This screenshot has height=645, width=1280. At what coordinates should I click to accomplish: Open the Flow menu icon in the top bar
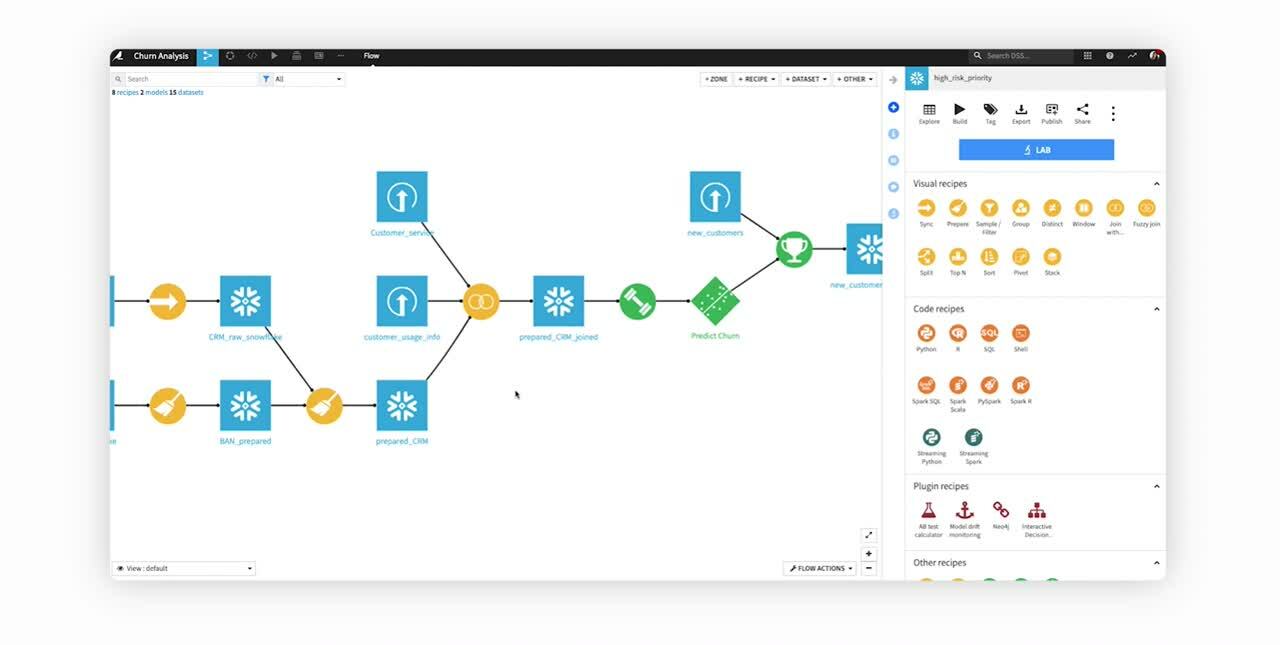(208, 56)
